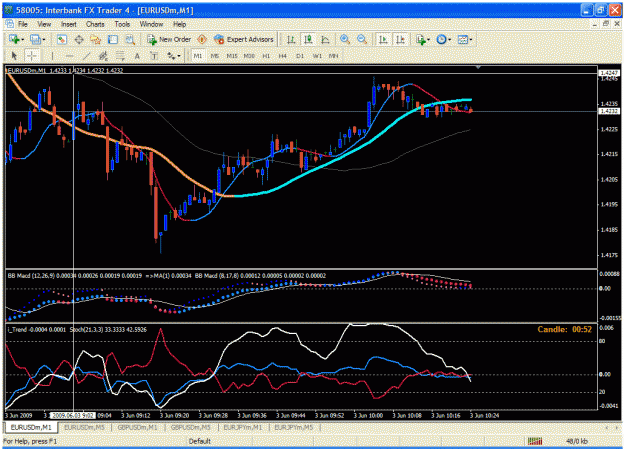Select the Bar Chart type icon
625x449 pixels.
click(291, 39)
